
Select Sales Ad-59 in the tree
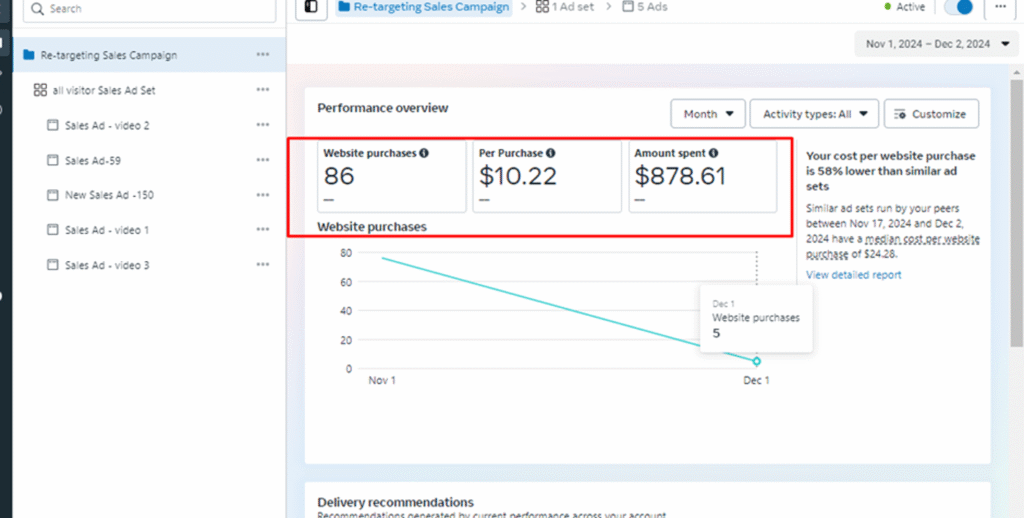point(93,160)
